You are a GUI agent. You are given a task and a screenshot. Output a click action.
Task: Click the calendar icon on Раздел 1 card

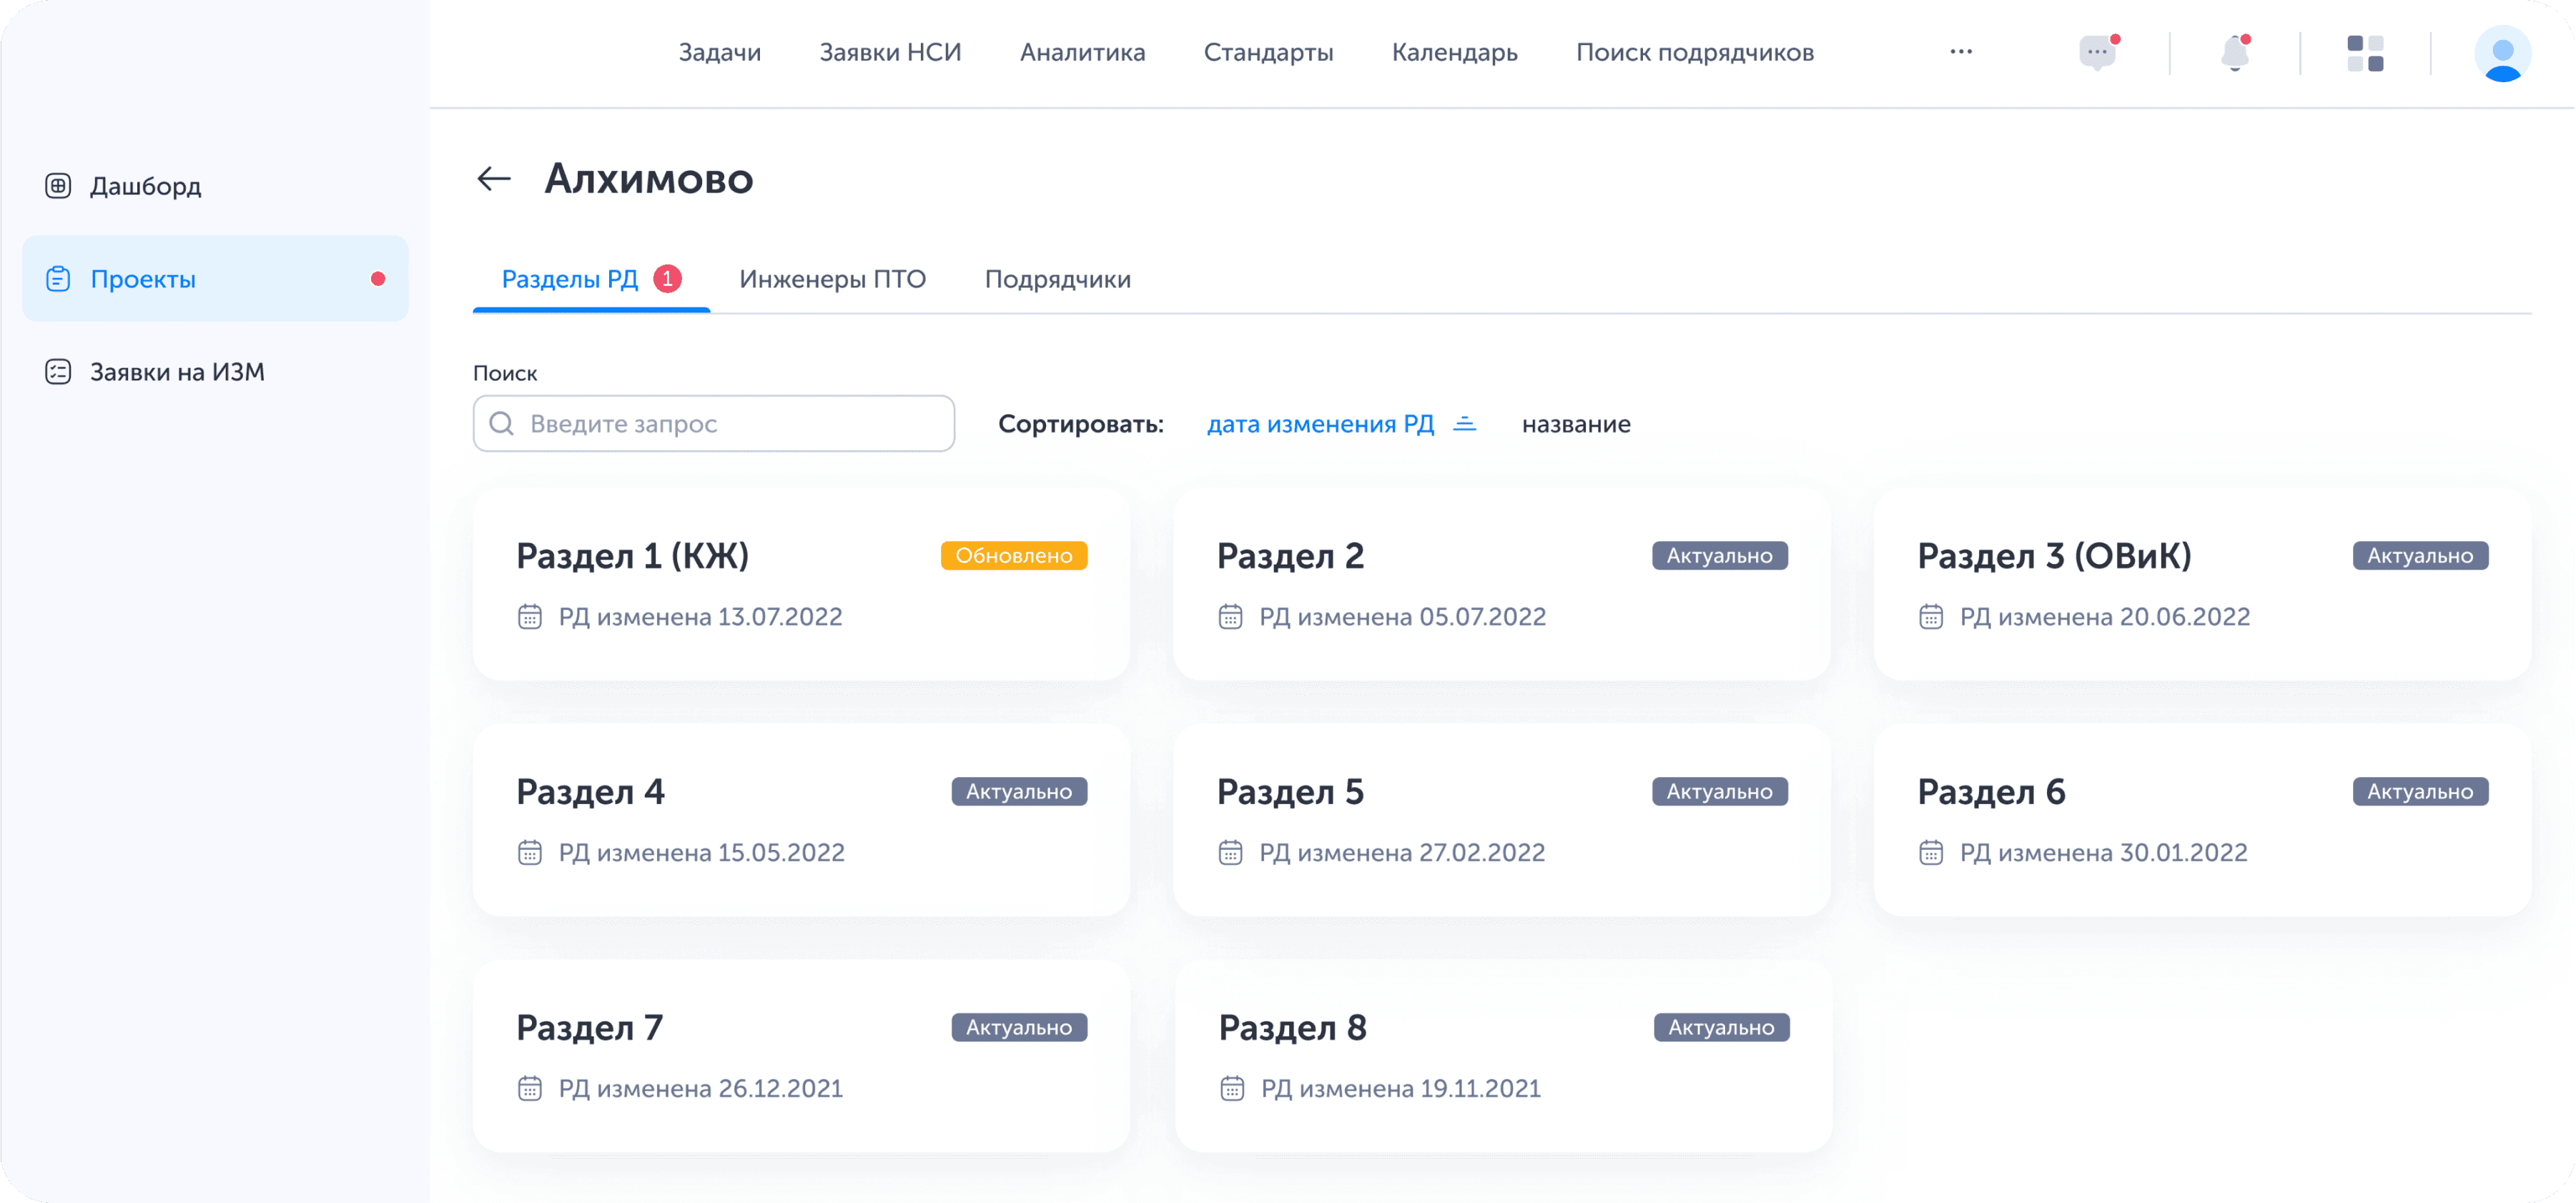coord(529,616)
